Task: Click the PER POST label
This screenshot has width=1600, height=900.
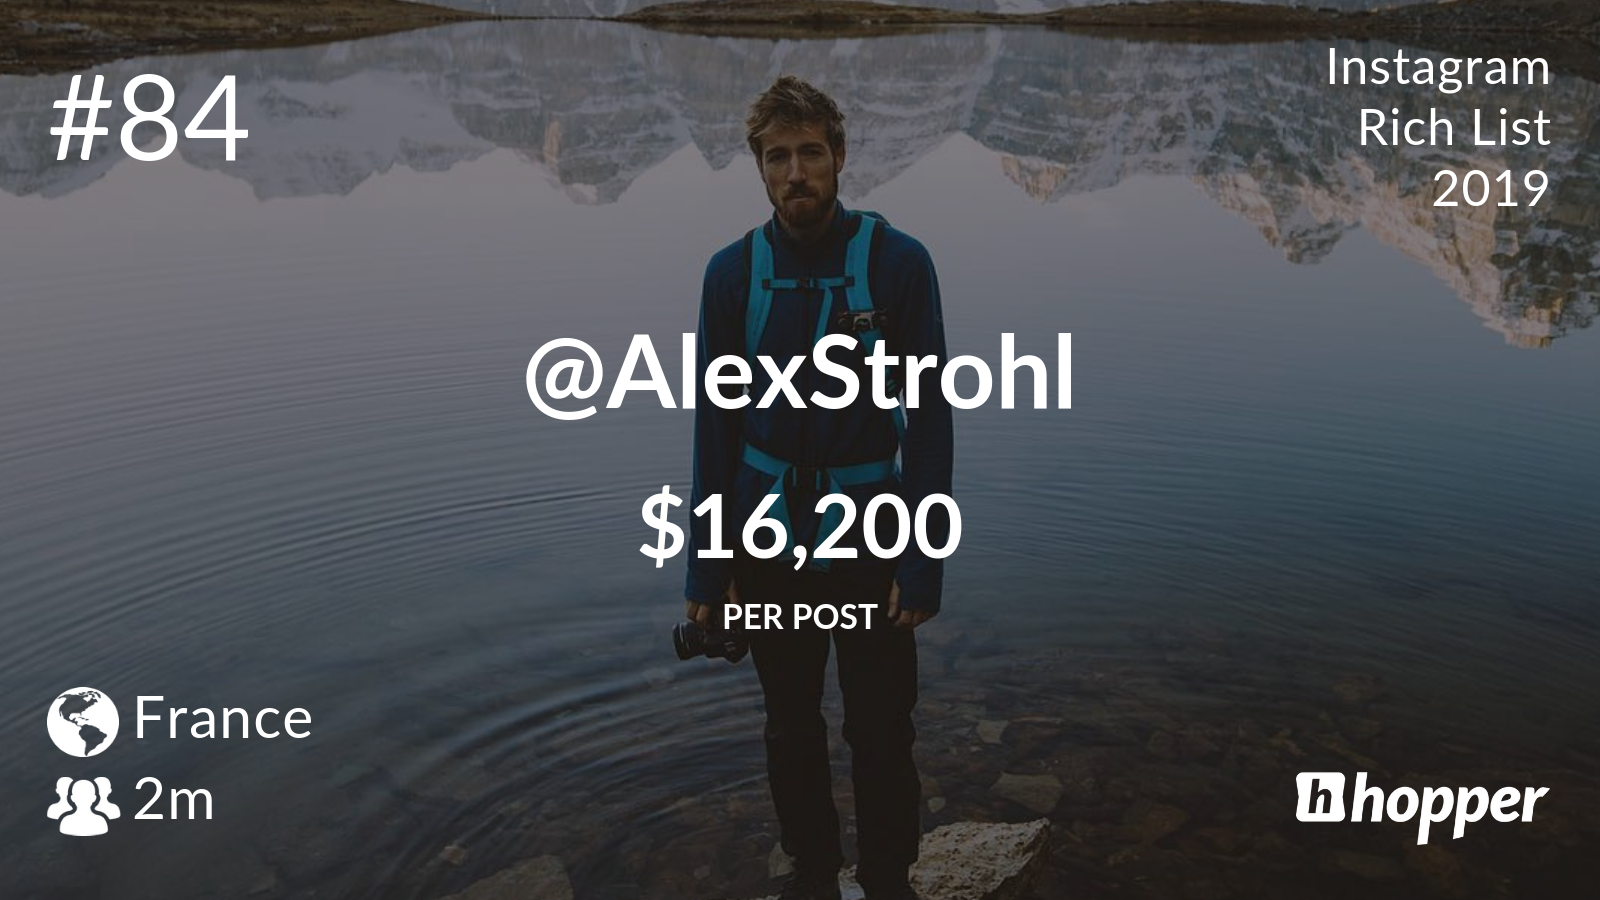Action: click(x=800, y=617)
